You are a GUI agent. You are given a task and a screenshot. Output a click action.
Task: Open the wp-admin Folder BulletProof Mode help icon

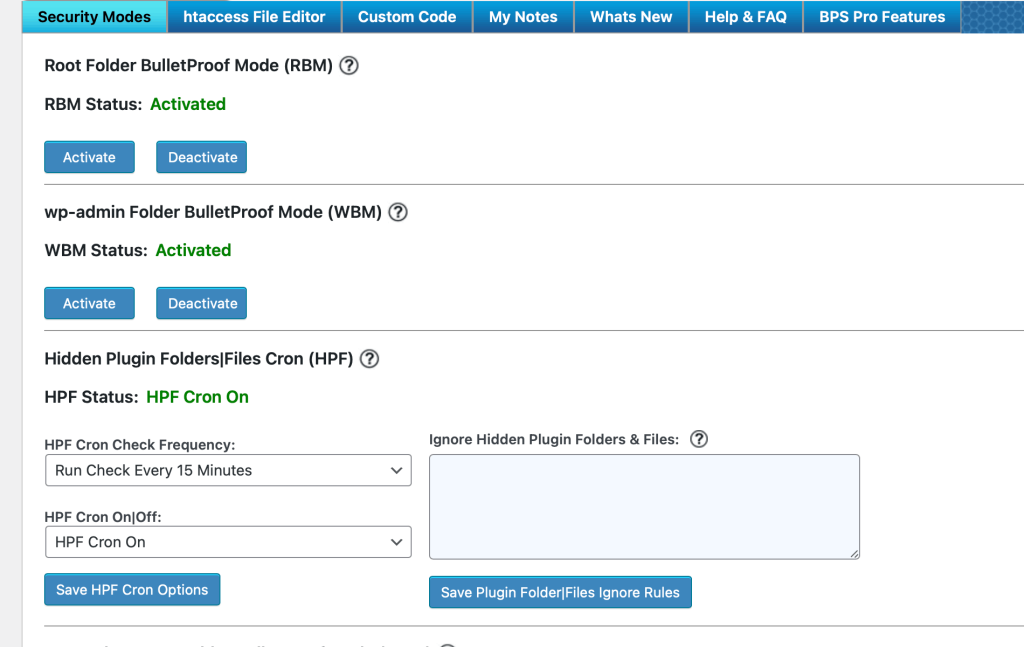pos(397,212)
